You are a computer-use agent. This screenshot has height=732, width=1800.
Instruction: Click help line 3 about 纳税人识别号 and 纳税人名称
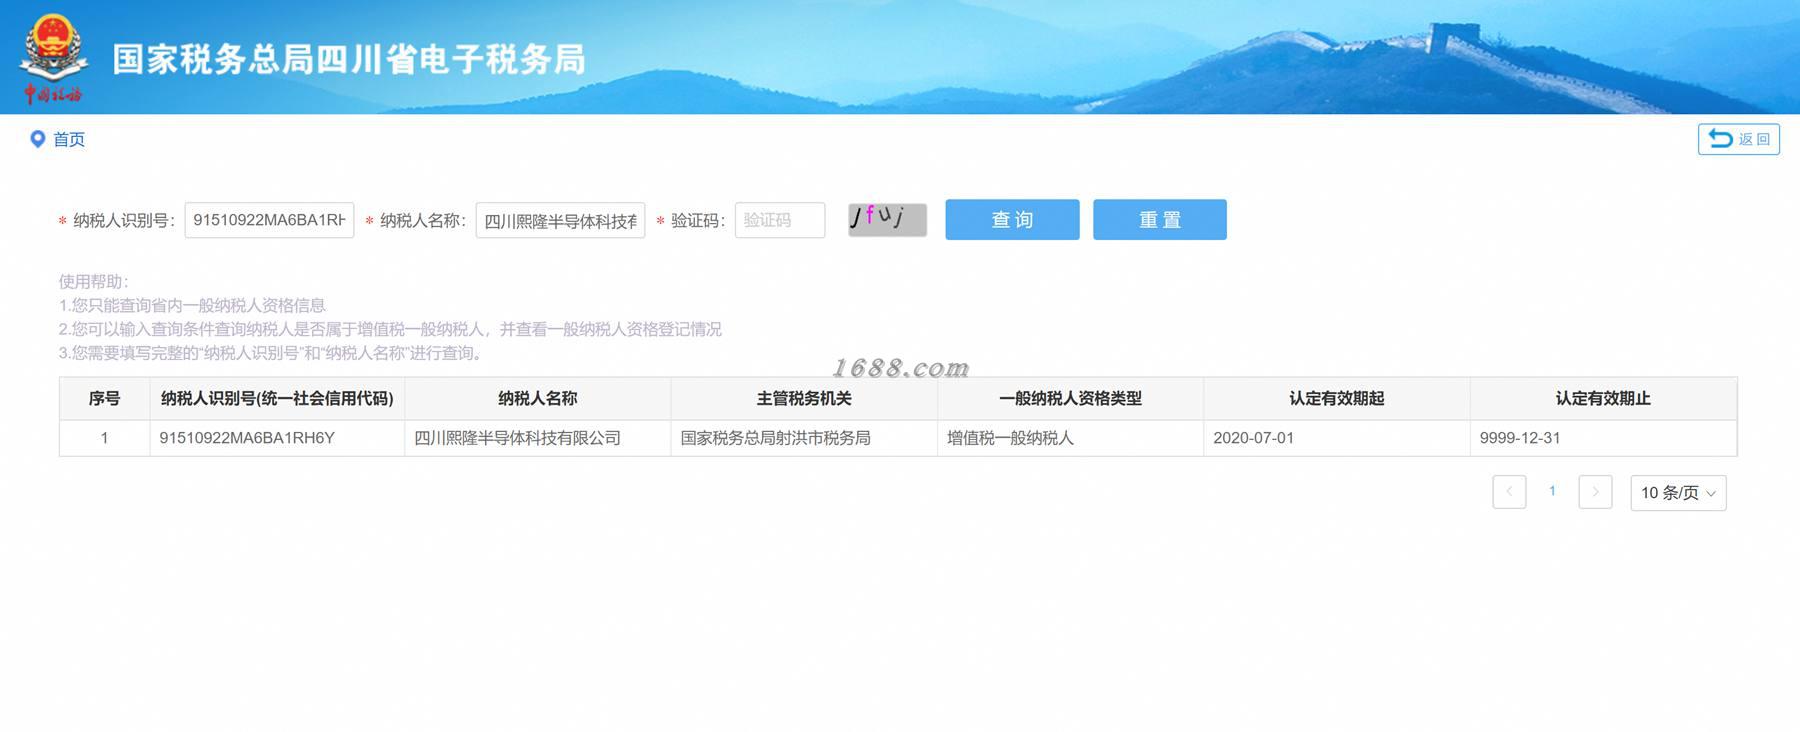point(273,353)
